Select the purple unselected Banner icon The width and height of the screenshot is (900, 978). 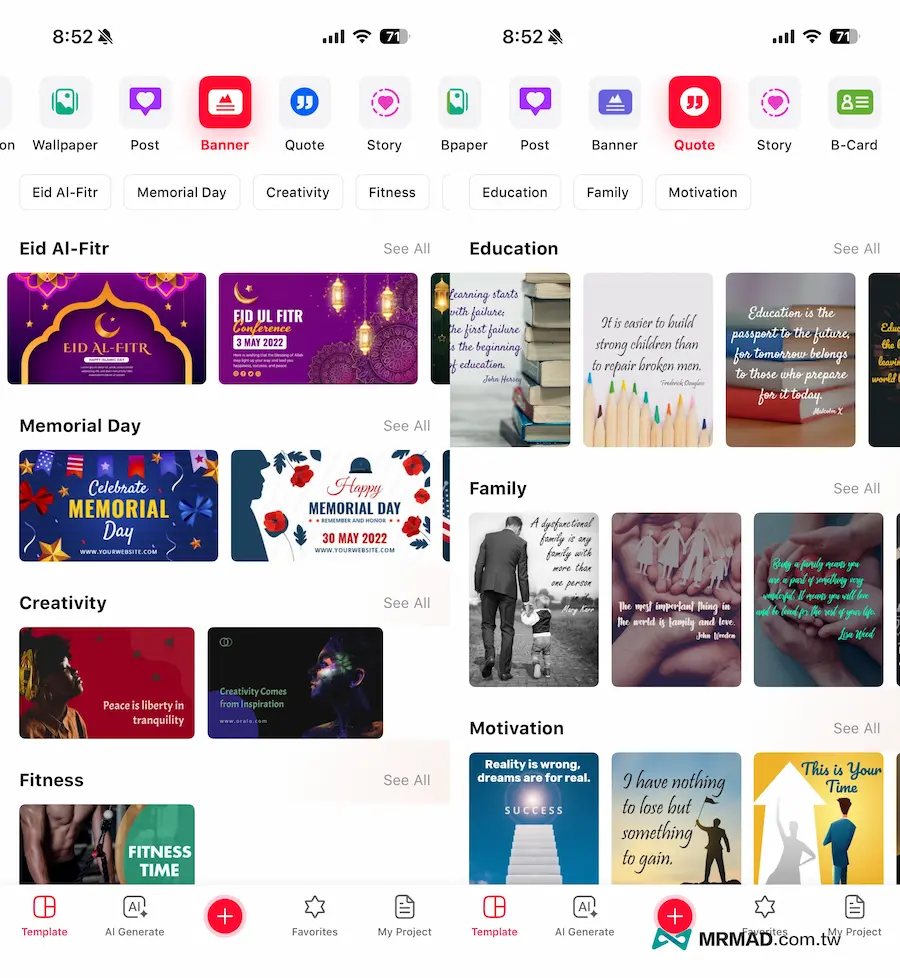pyautogui.click(x=614, y=103)
